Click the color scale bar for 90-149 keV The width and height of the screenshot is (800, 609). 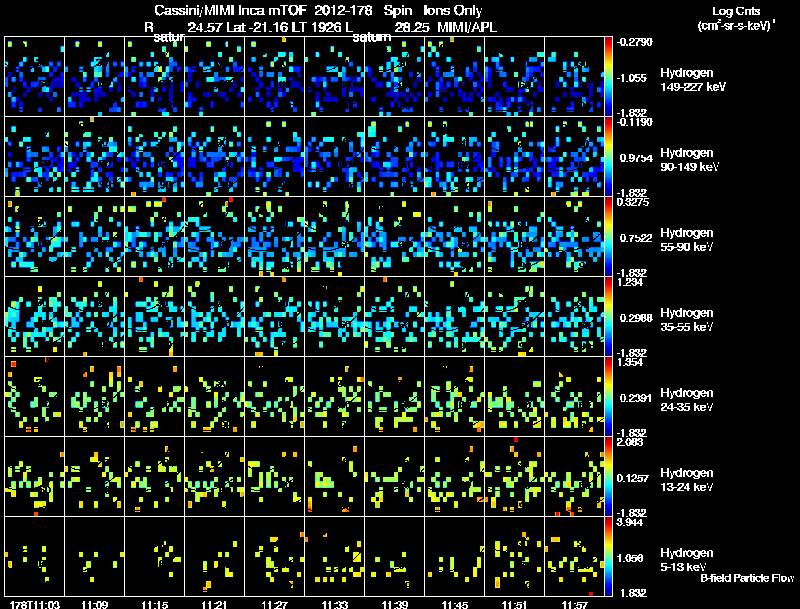click(608, 157)
